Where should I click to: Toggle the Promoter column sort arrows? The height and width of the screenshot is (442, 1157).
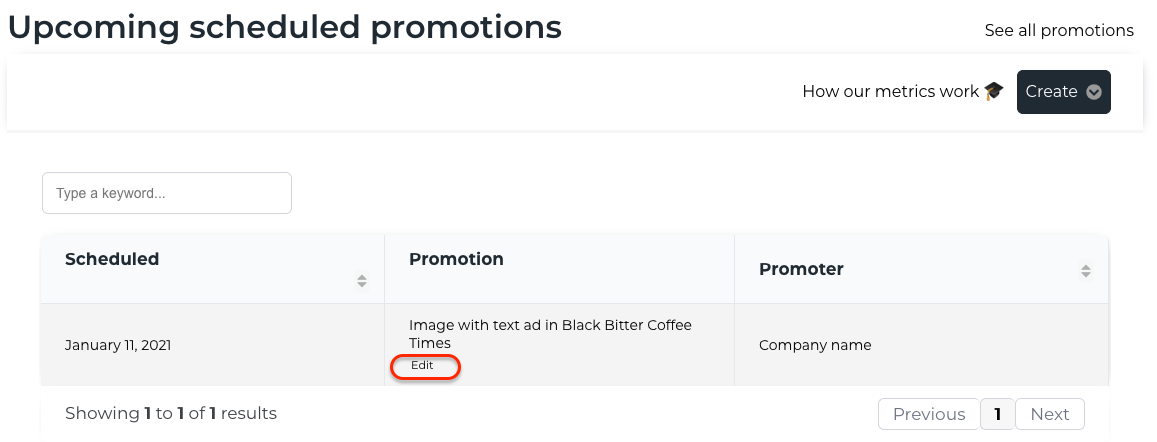1085,271
